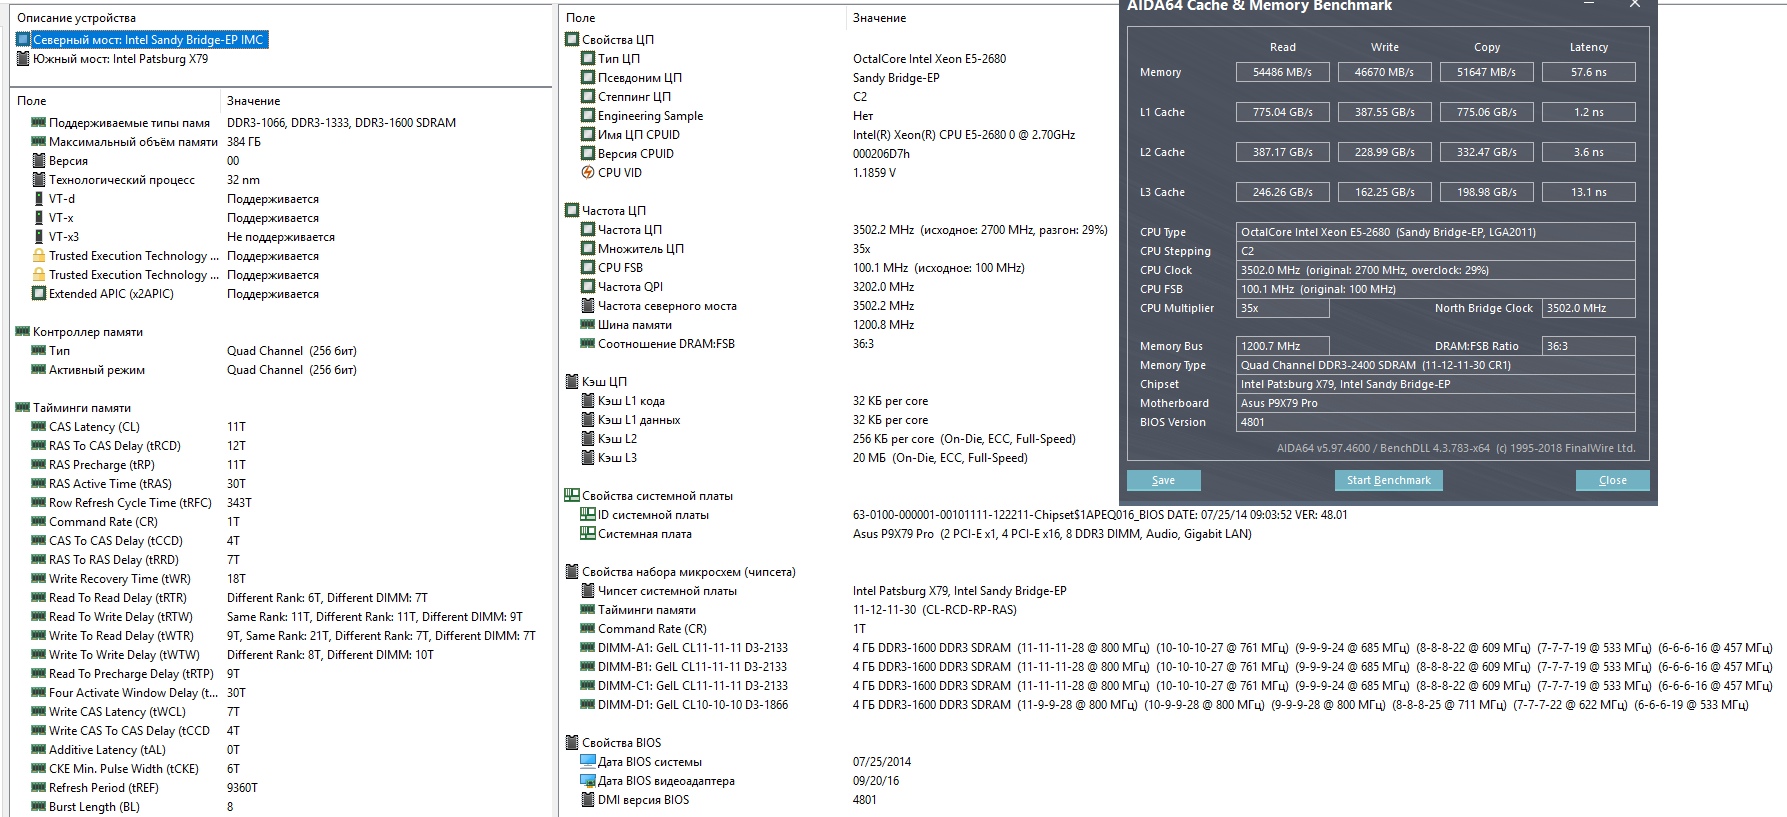Select the Псевдоним ЦП row
The image size is (1787, 817).
pos(840,78)
